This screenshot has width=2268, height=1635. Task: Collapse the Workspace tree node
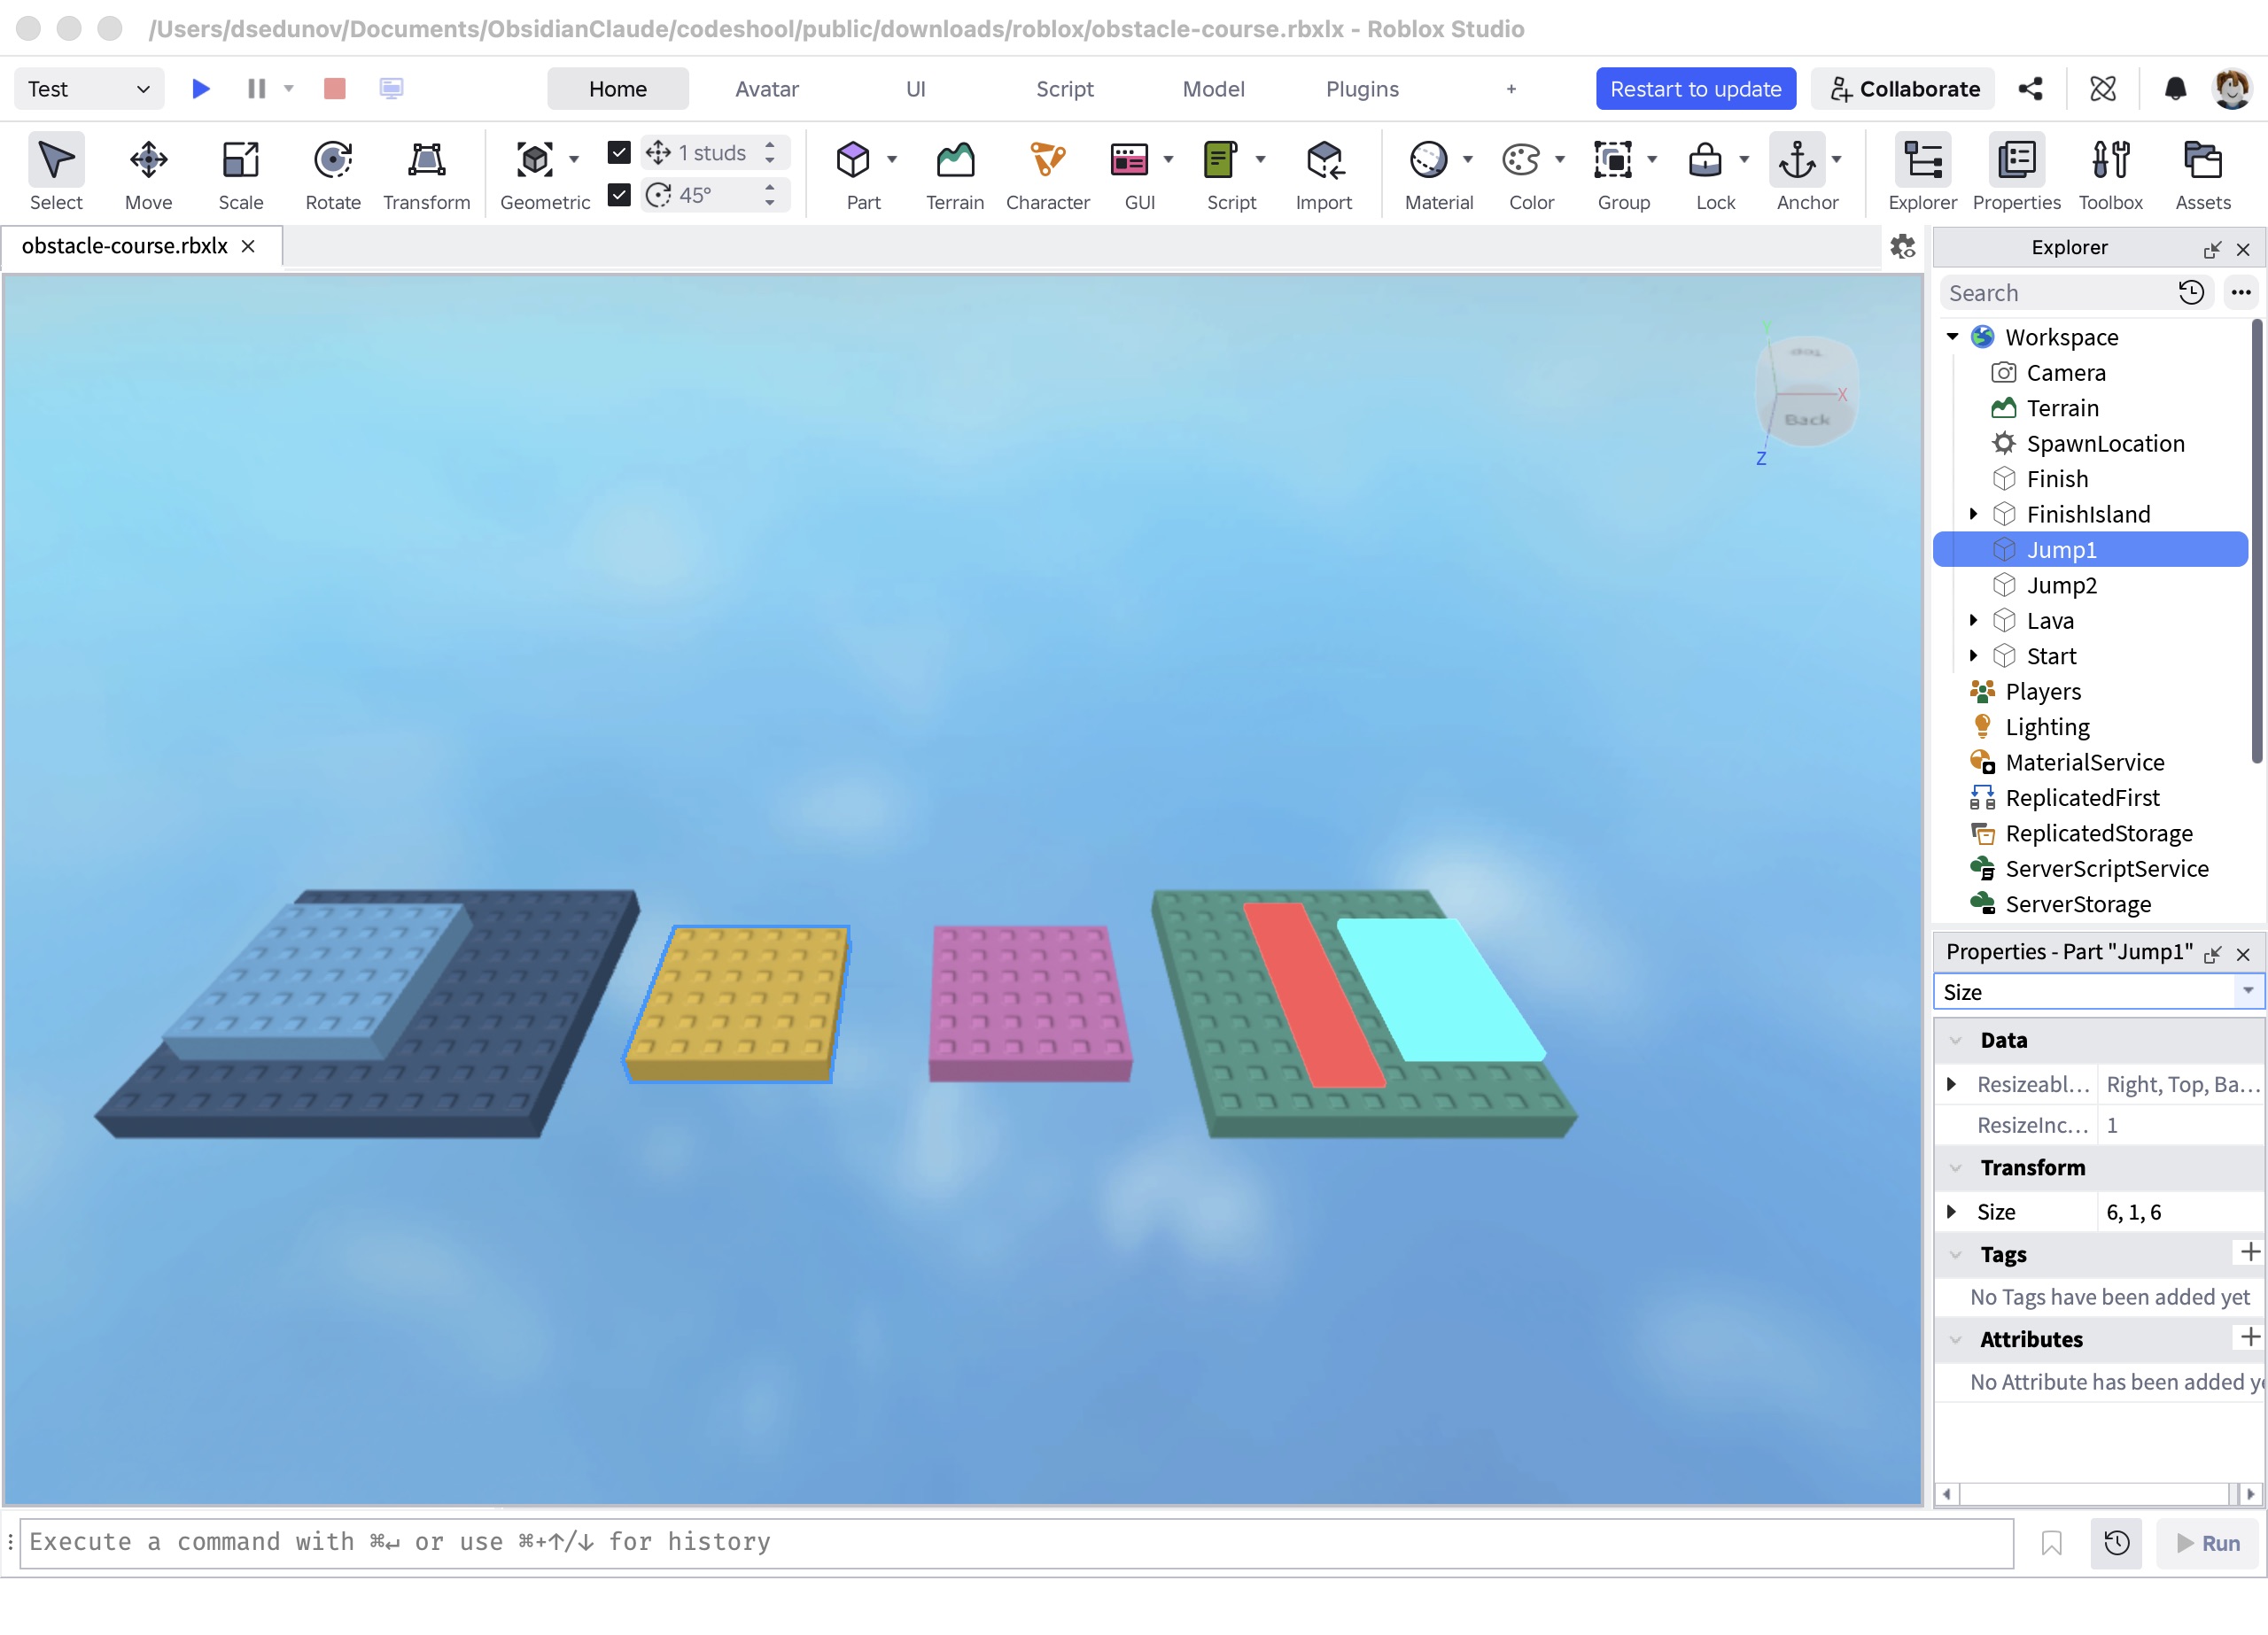pos(1952,337)
